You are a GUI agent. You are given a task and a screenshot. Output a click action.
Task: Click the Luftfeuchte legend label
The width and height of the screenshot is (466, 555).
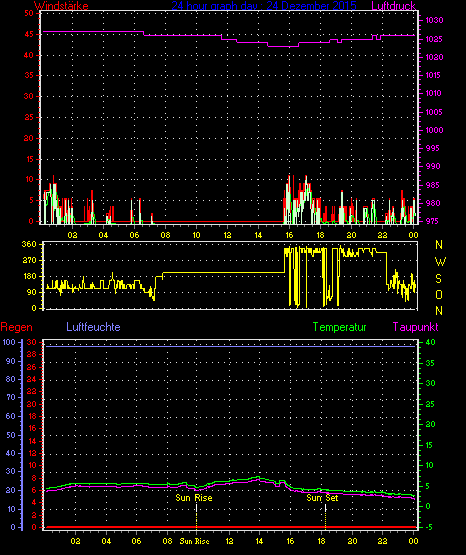(93, 327)
